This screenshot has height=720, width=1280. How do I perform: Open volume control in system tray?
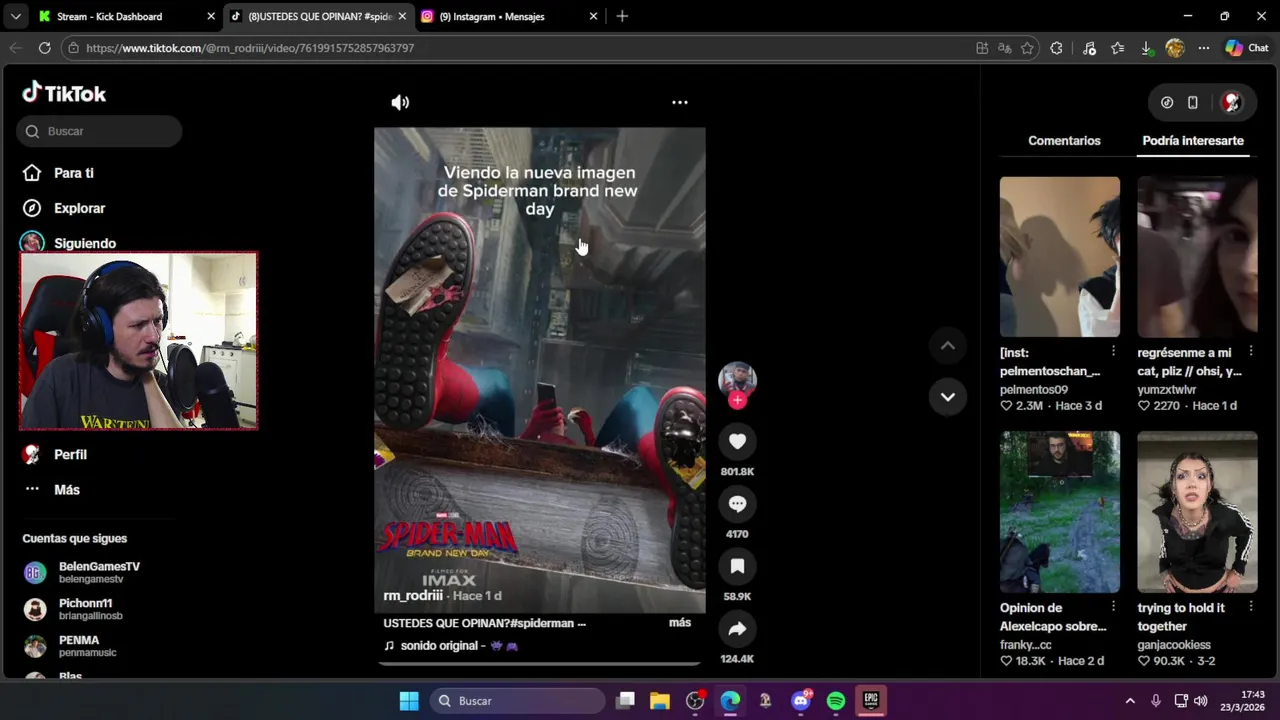1201,701
